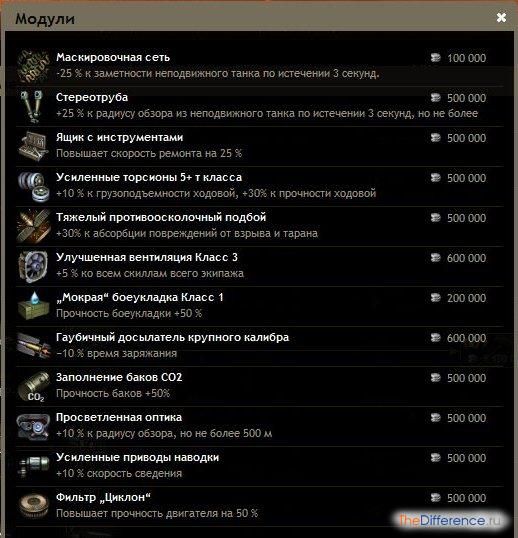Select Улучшенная вентиляция Класс 3 title
Image resolution: width=518 pixels, height=538 pixels.
(x=147, y=257)
